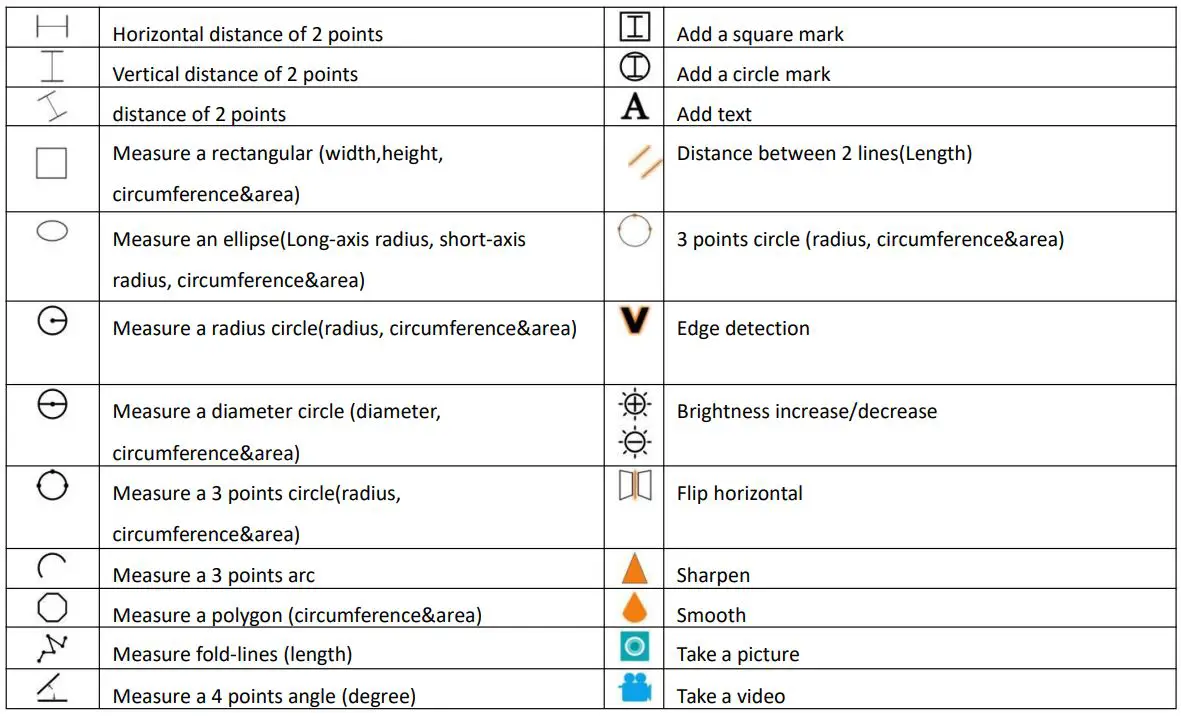Toggle the flip horizontal icon
This screenshot has height=716, width=1181.
point(635,486)
